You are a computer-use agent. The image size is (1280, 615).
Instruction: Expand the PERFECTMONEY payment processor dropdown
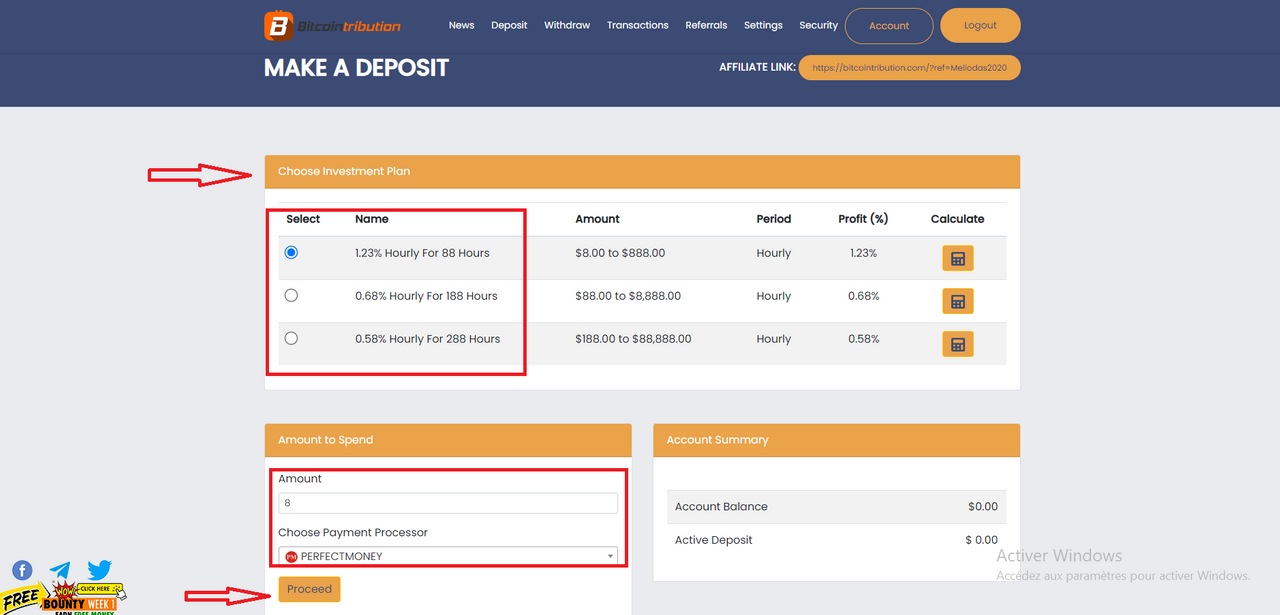(448, 556)
